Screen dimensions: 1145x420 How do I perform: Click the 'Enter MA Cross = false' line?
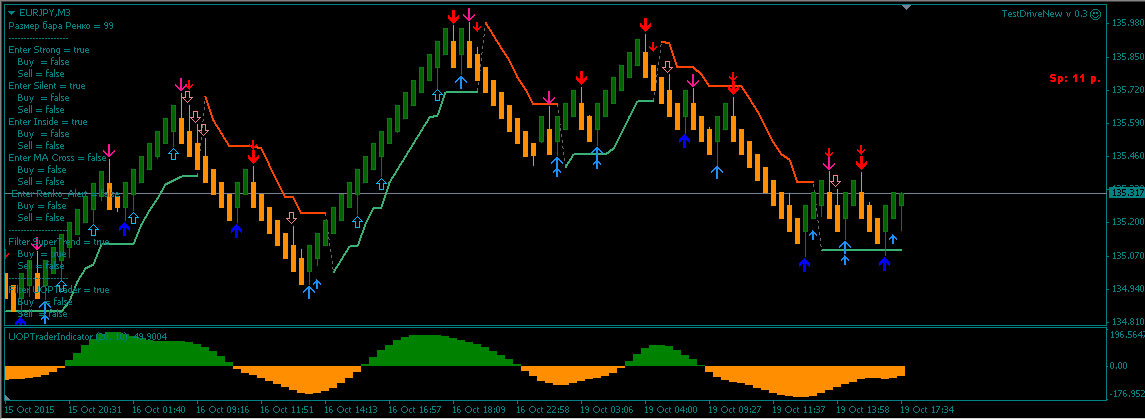pos(57,157)
